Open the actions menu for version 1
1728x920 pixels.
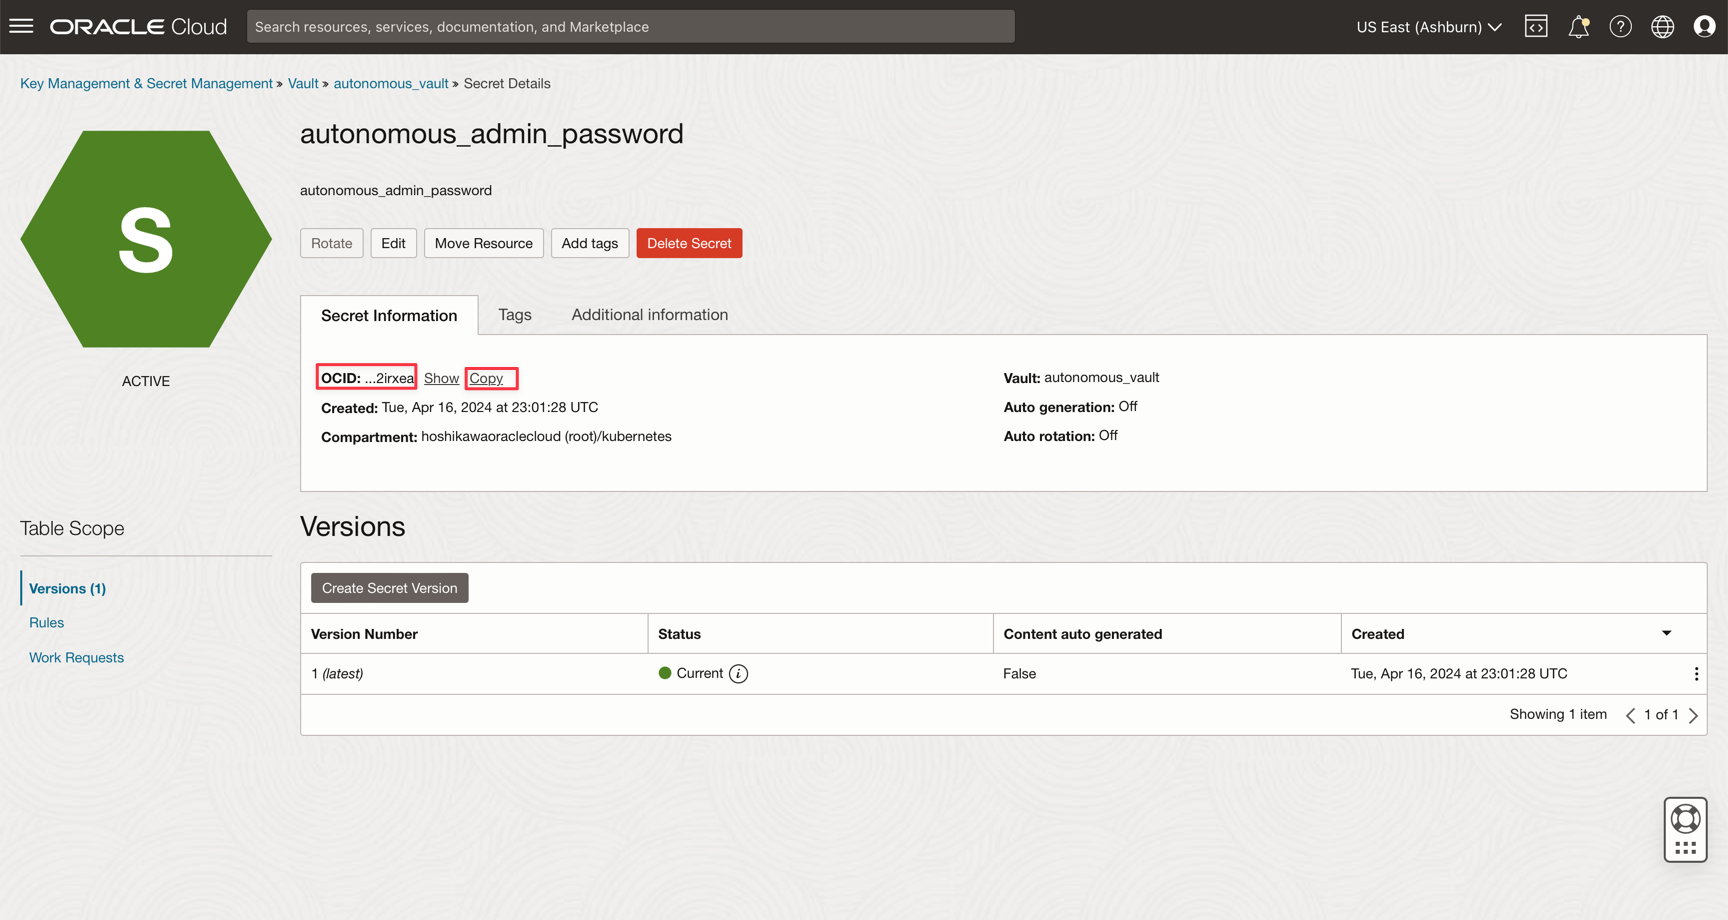tap(1696, 674)
